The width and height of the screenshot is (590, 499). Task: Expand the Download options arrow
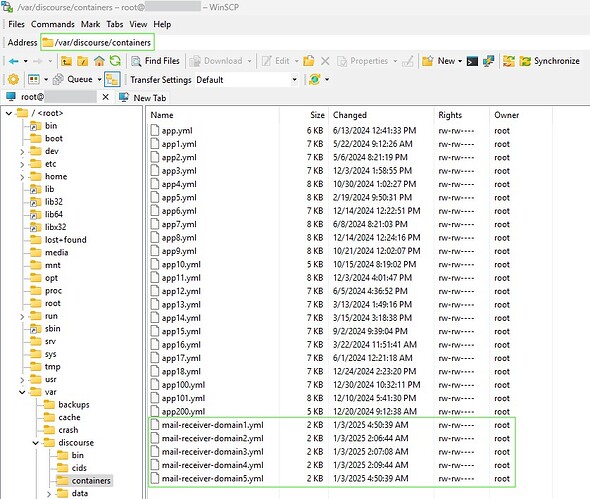pyautogui.click(x=249, y=61)
